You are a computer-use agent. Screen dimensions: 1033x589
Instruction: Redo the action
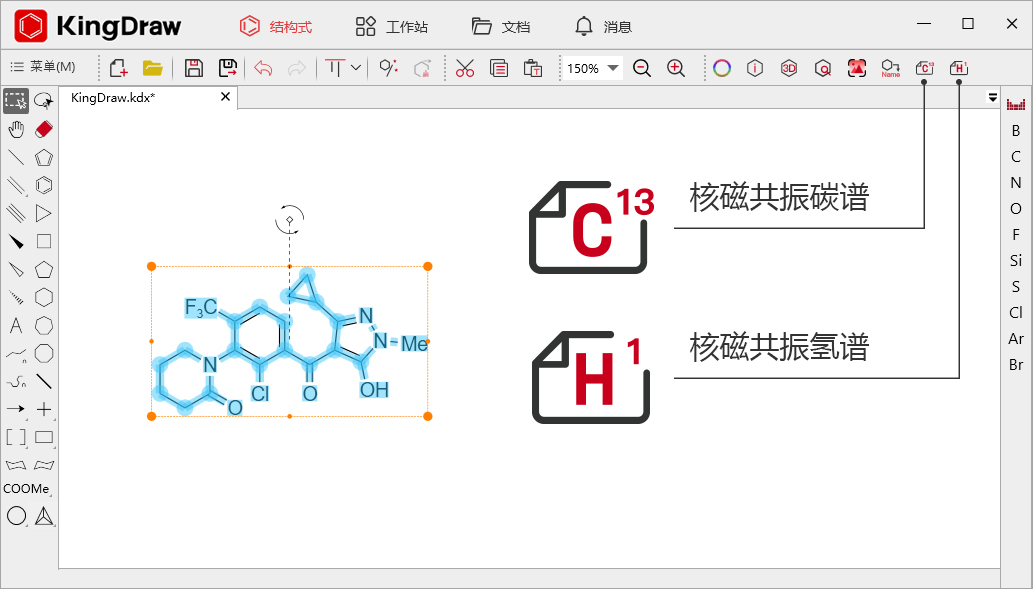pyautogui.click(x=297, y=68)
